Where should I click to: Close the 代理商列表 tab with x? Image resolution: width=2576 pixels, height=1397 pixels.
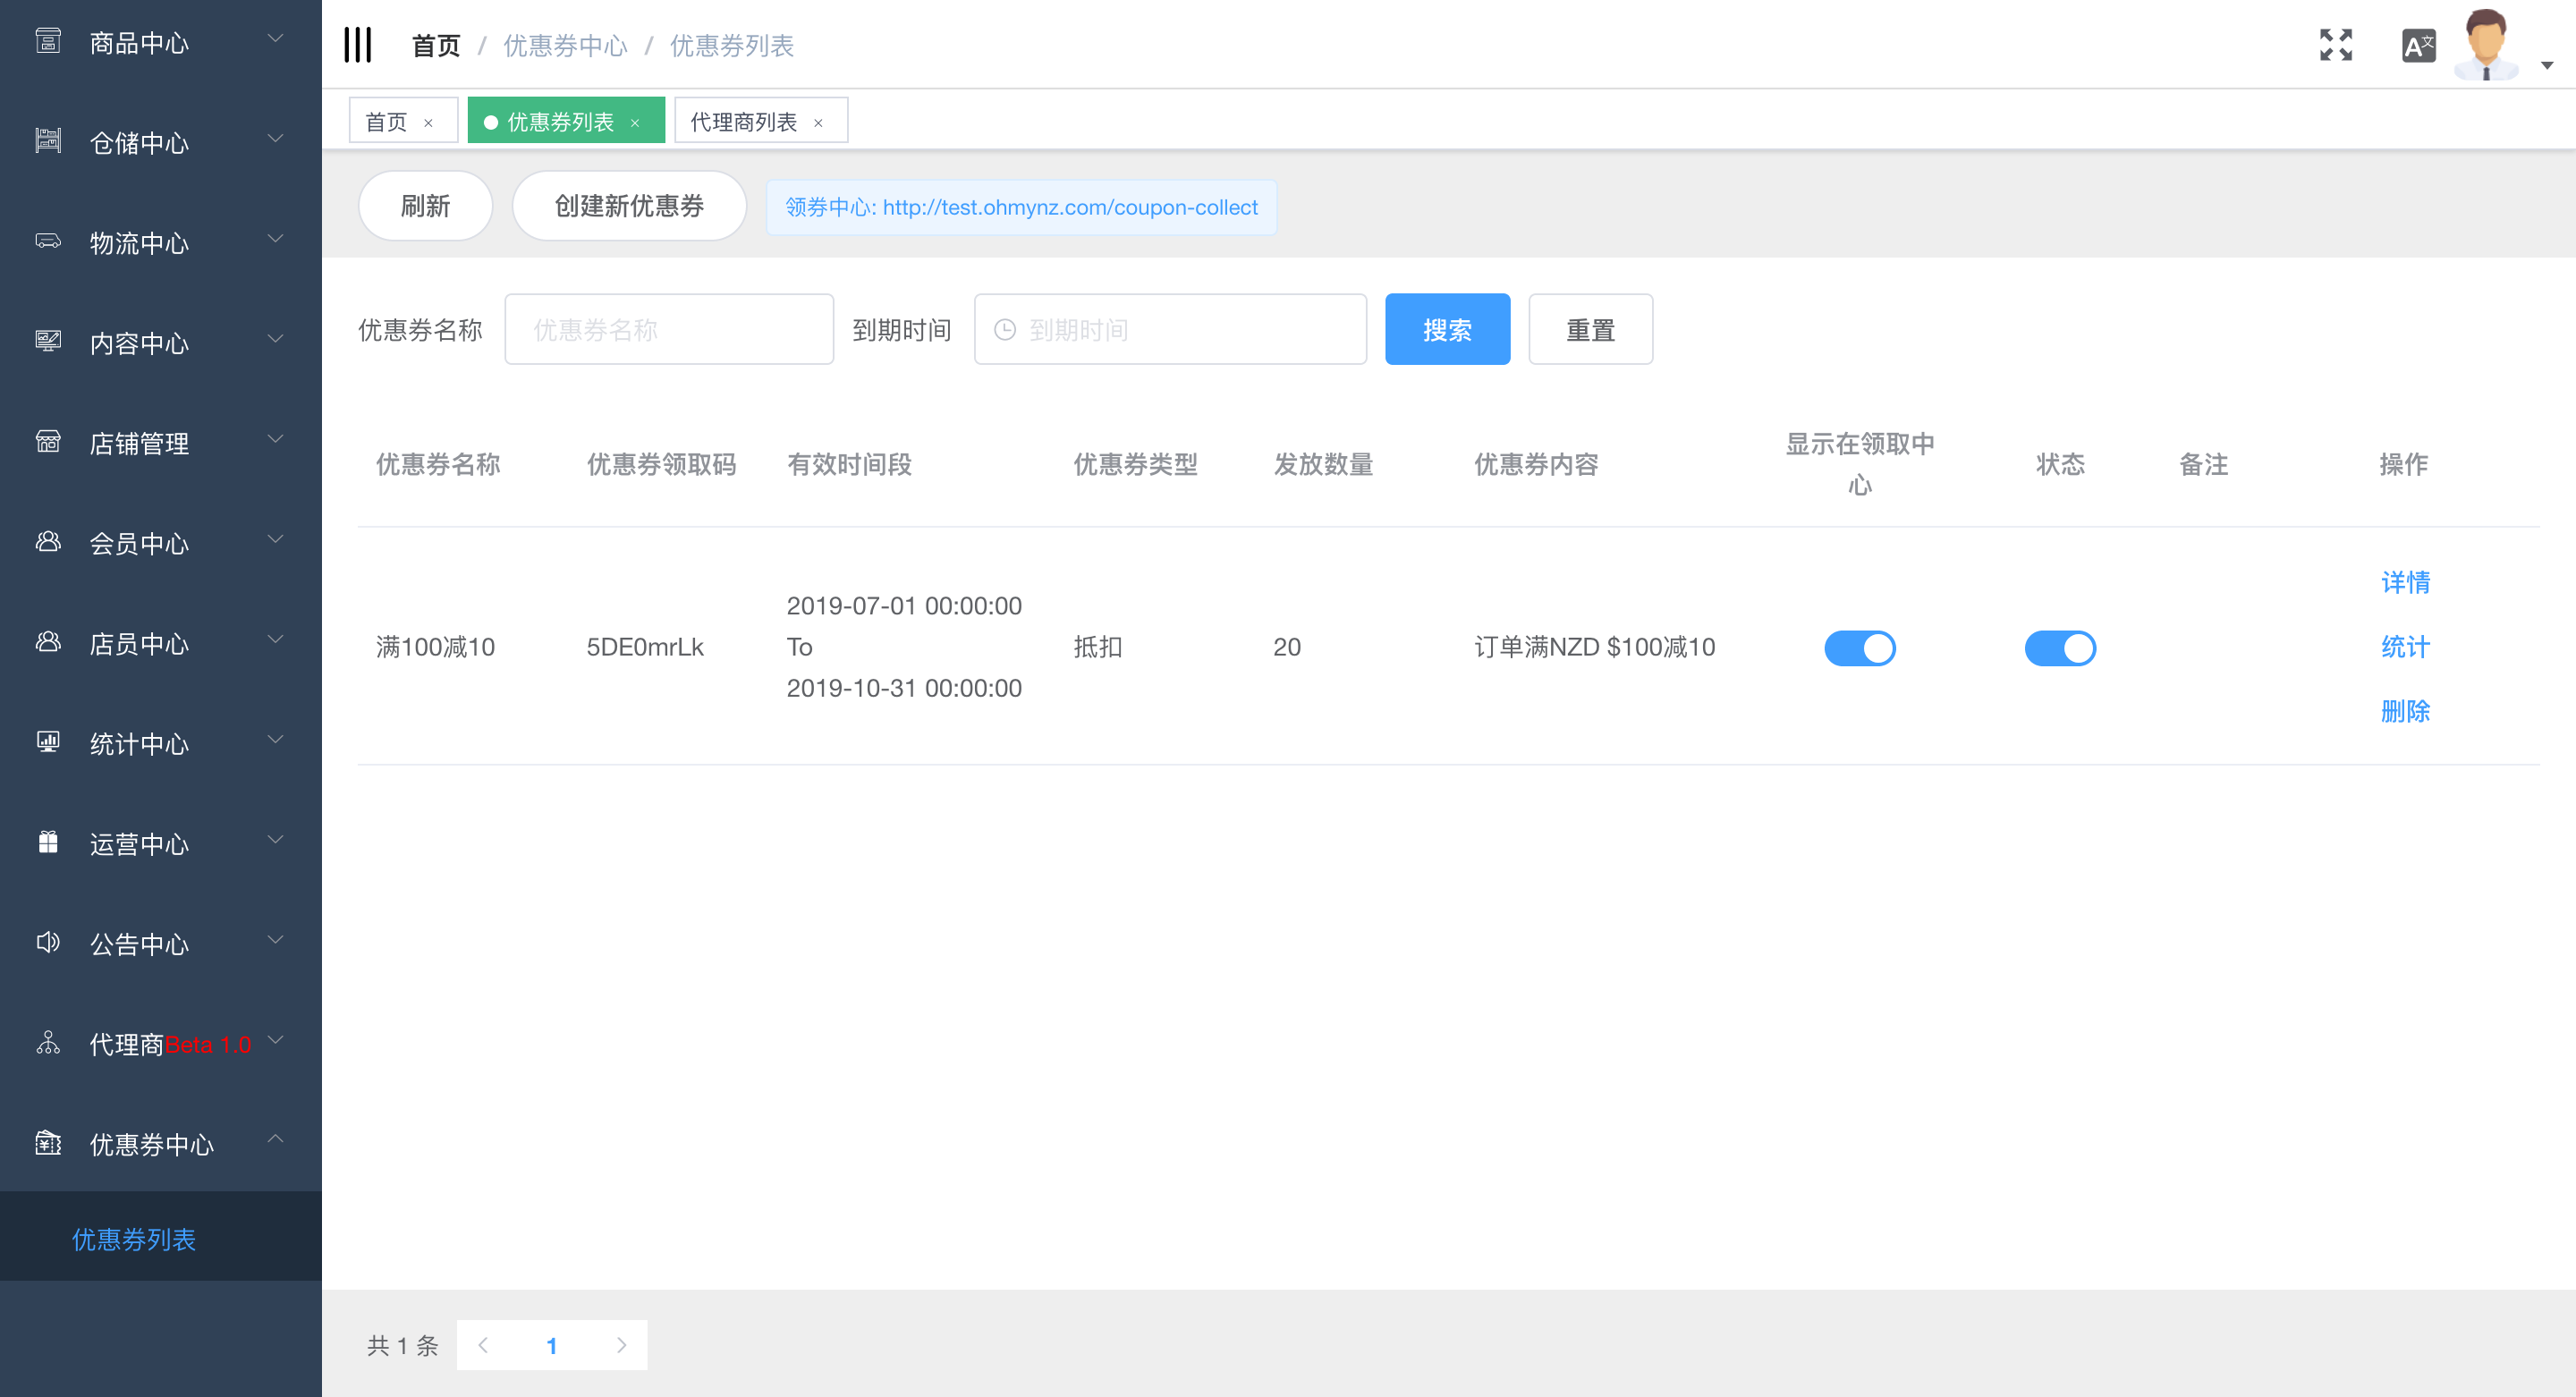pos(818,122)
